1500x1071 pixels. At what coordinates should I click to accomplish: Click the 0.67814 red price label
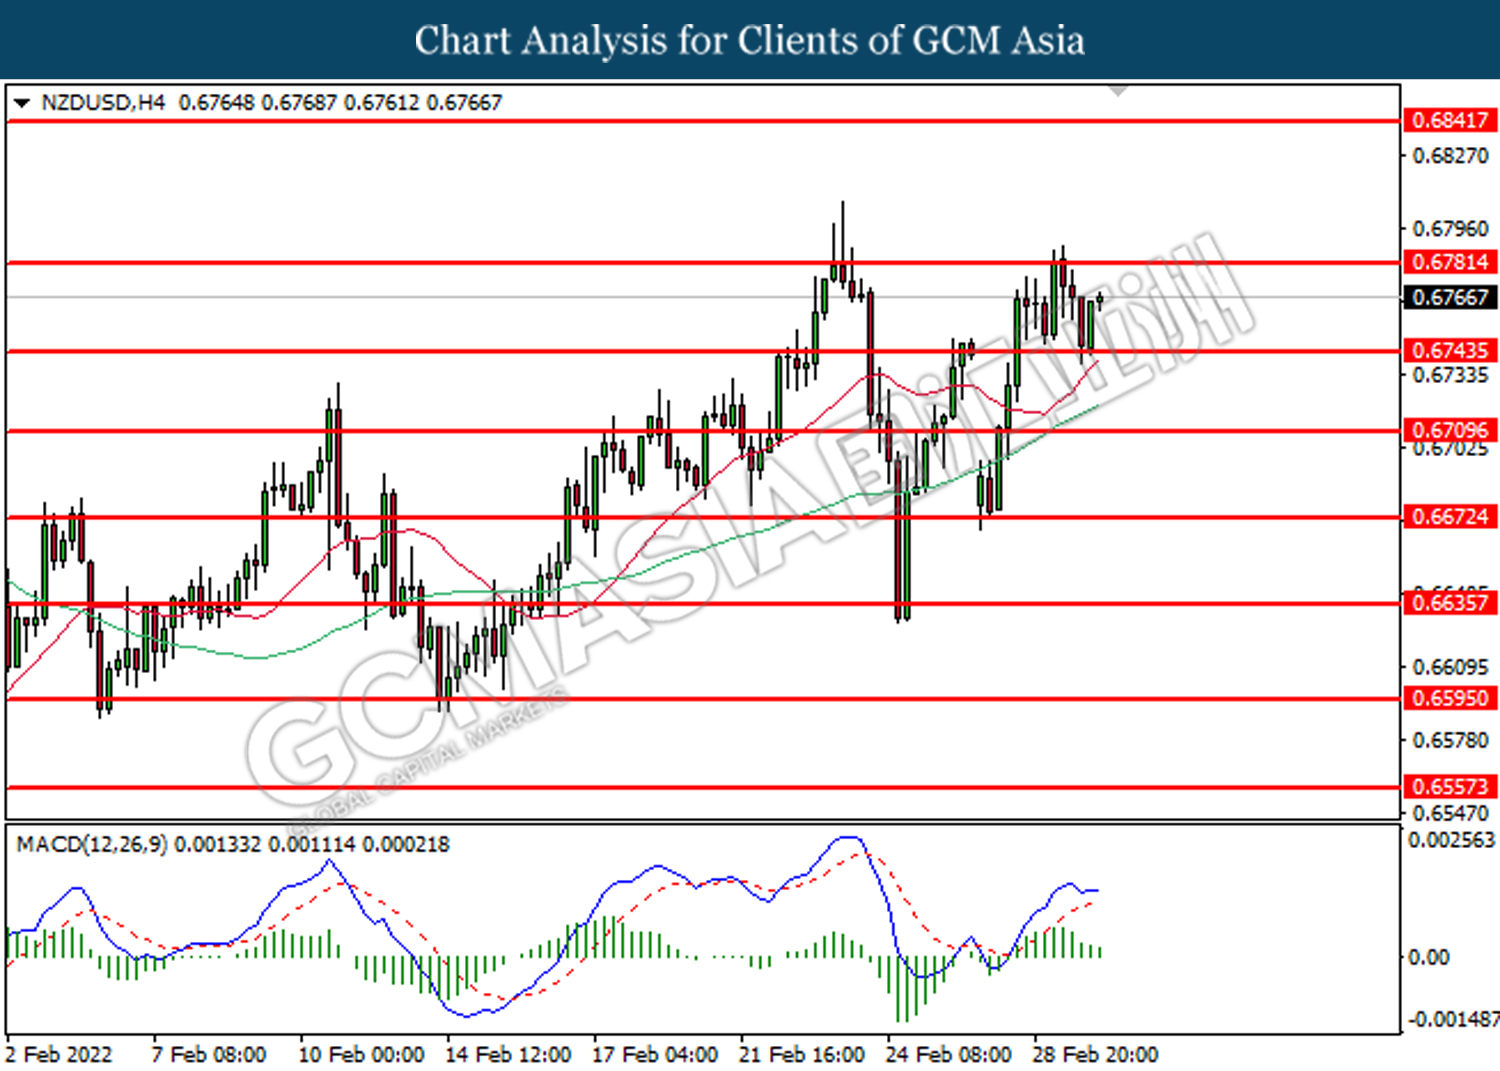[x=1451, y=262]
